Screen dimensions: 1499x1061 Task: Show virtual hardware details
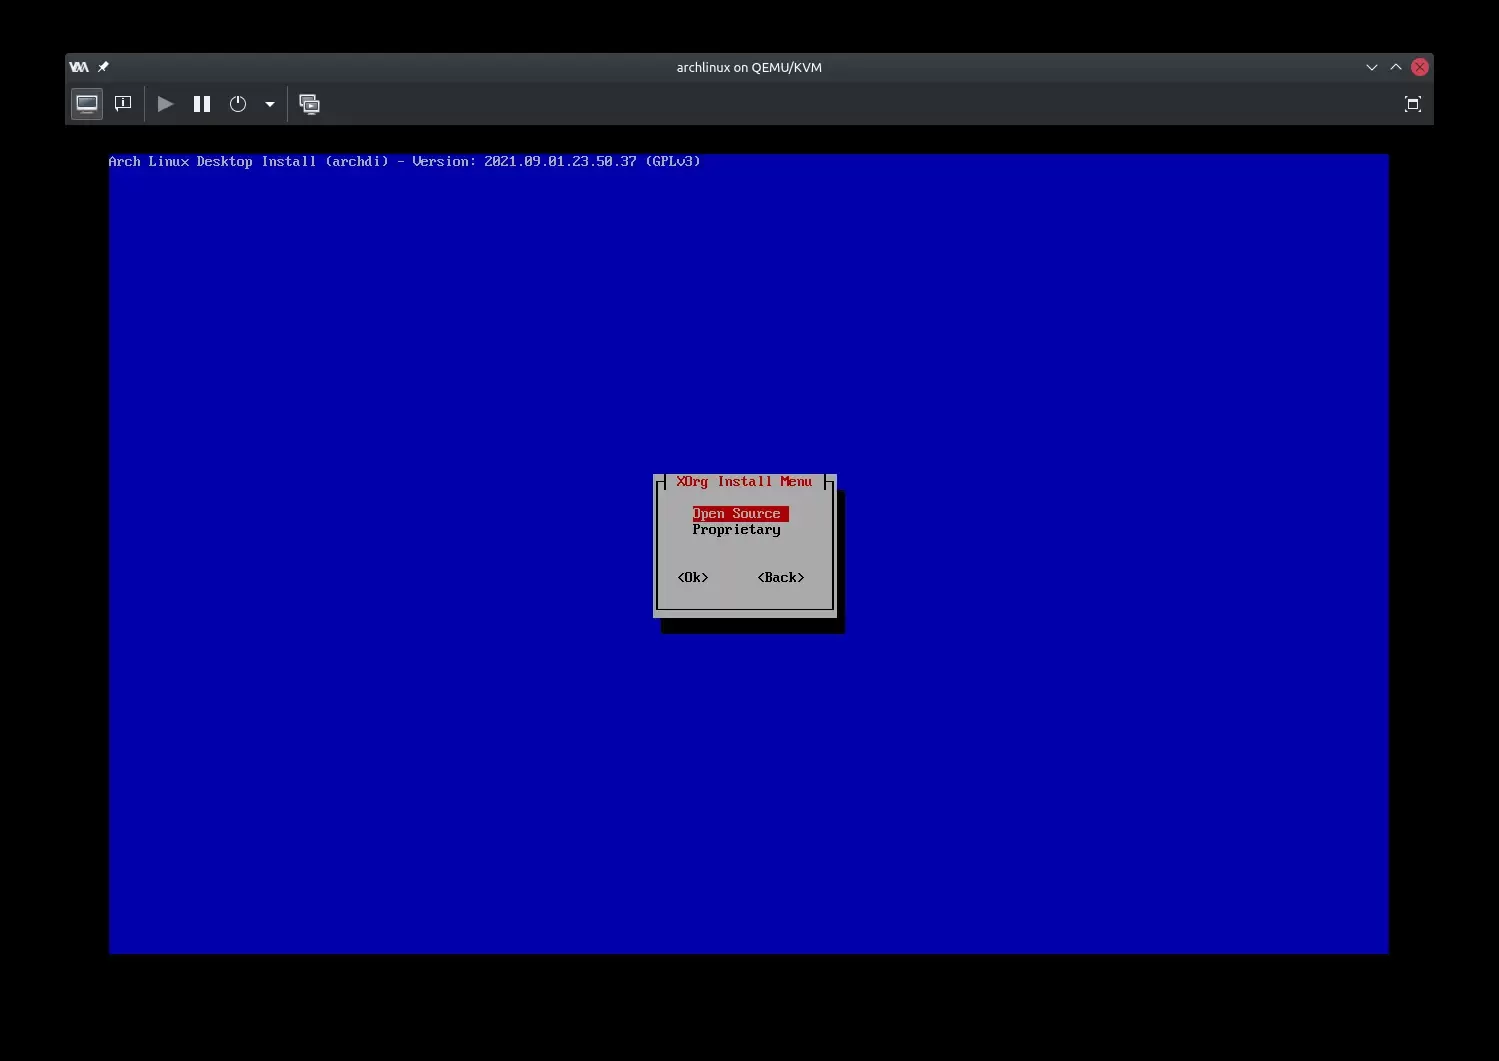click(x=123, y=104)
